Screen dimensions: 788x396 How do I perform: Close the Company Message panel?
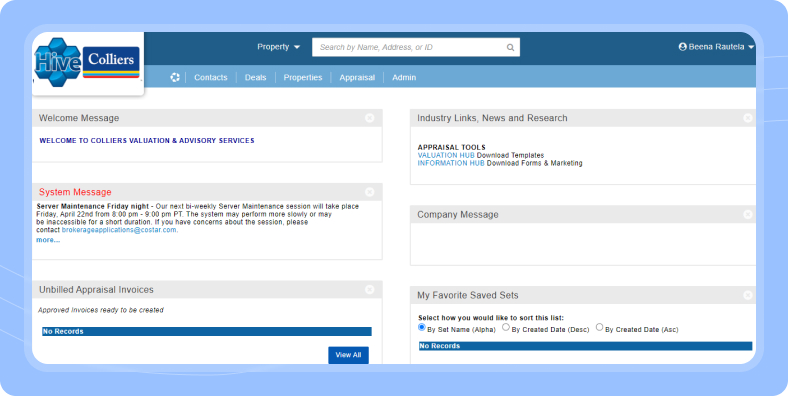748,214
